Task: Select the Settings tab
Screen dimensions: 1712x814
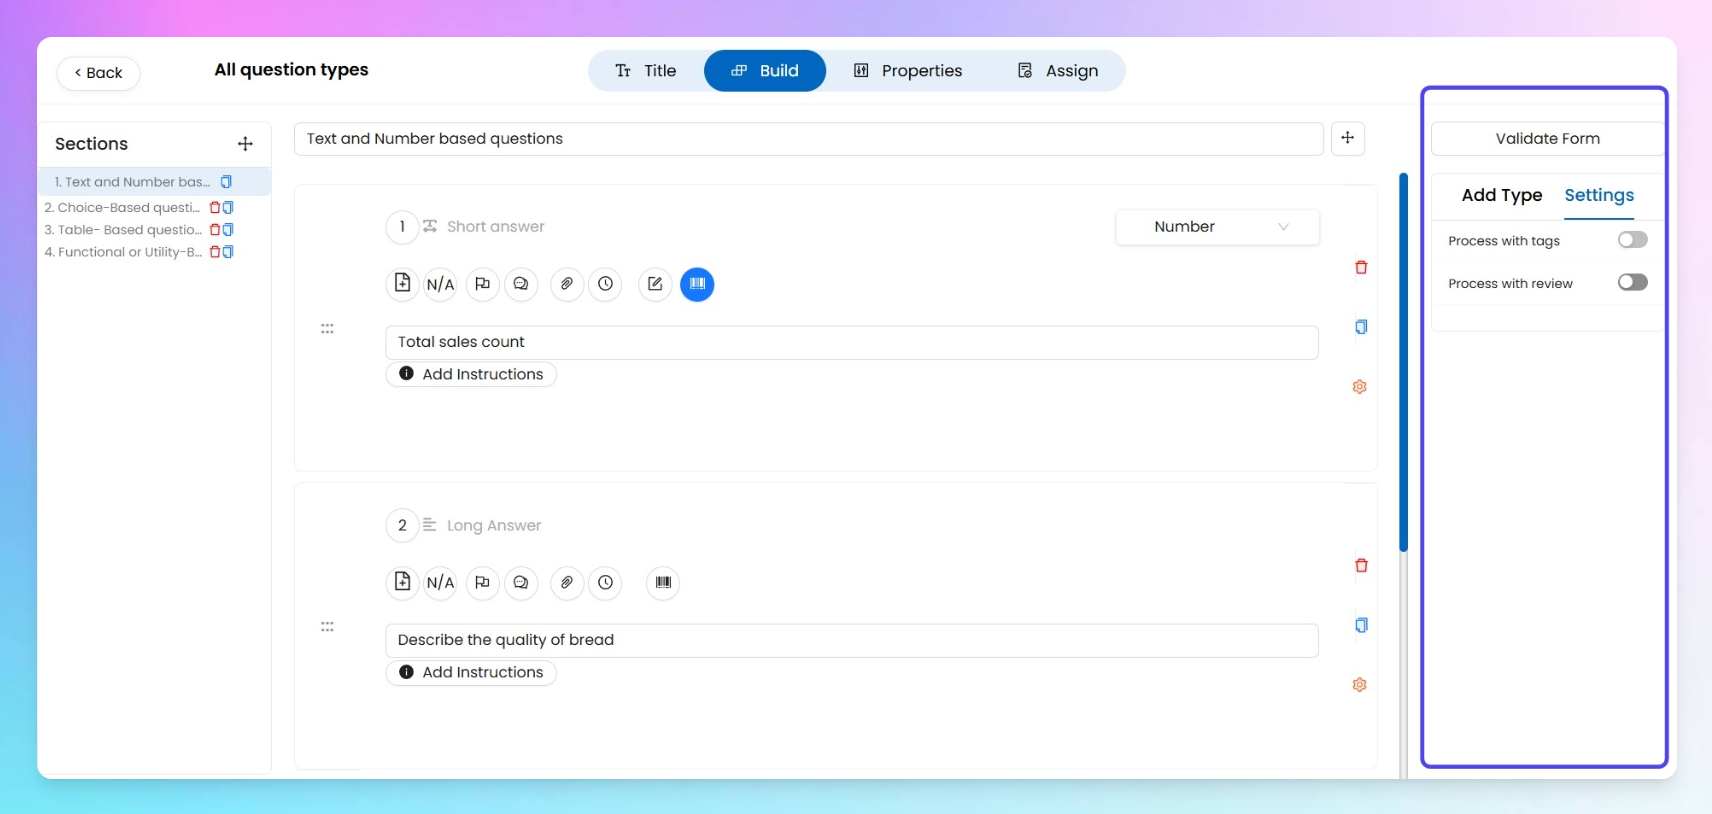Action: click(1599, 195)
